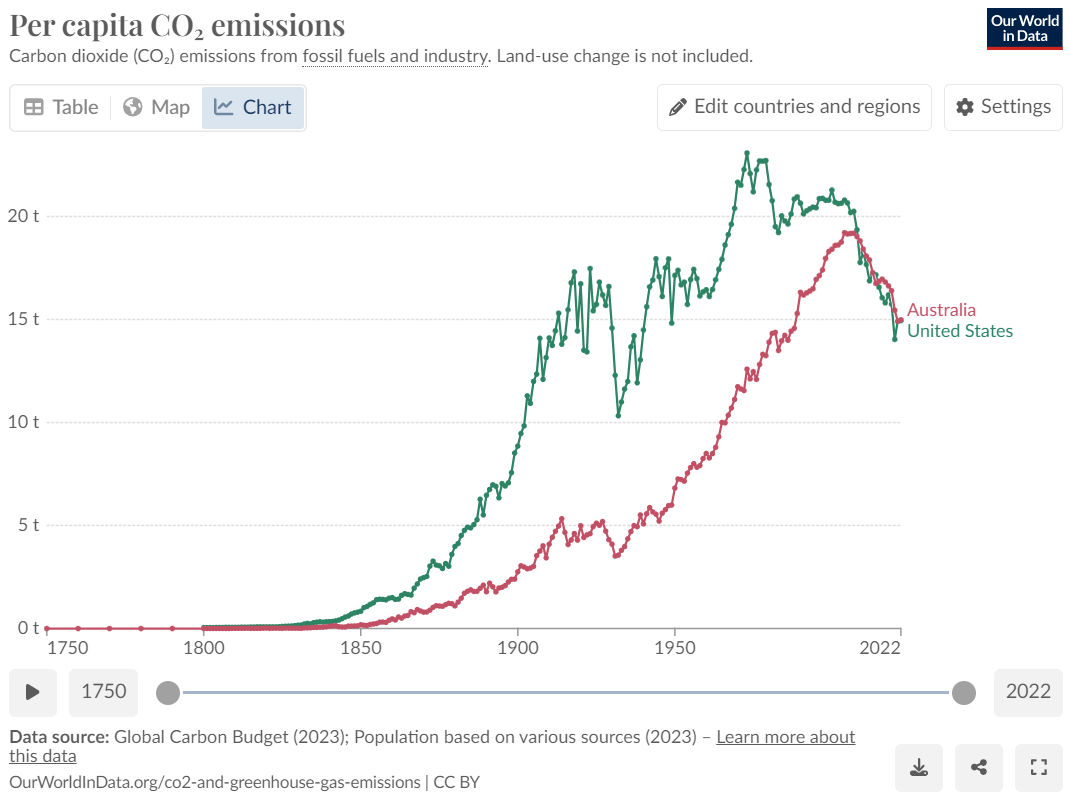Click the download icon button
1069x799 pixels.
tap(919, 768)
